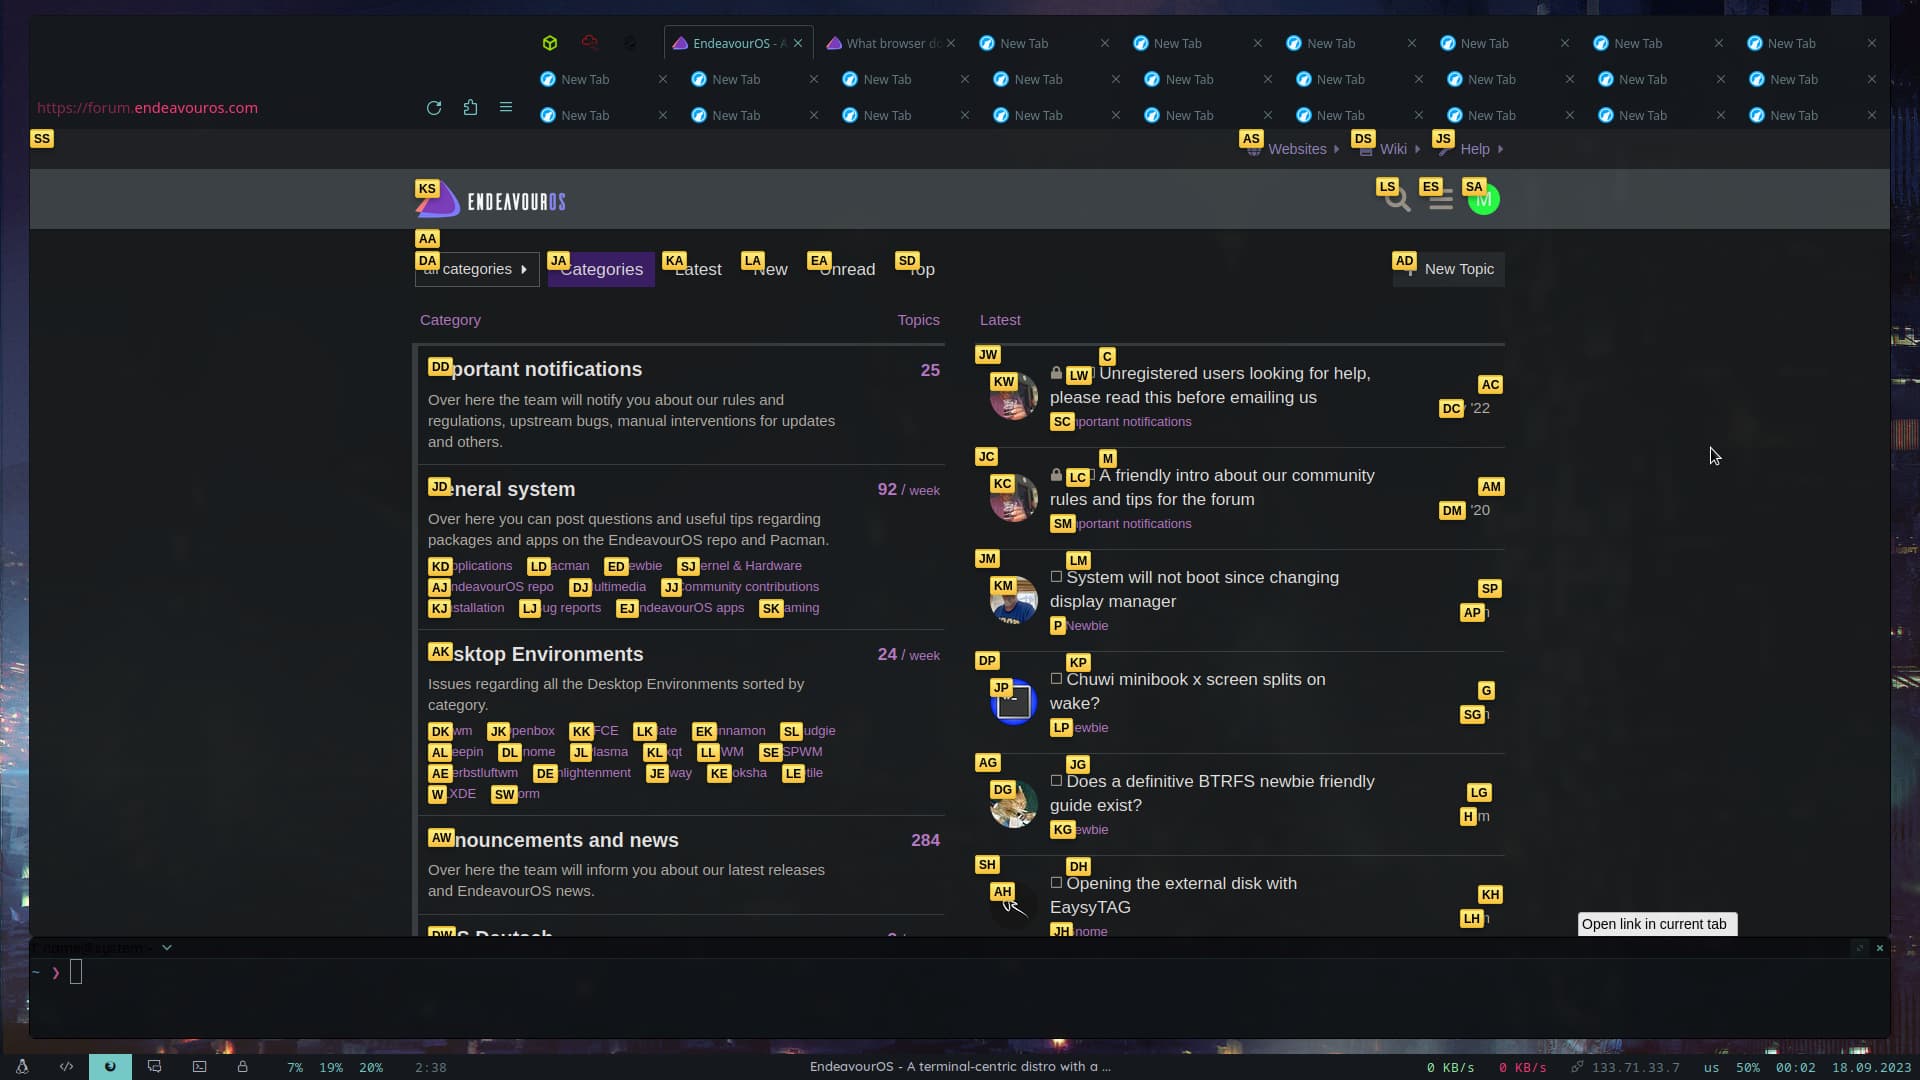Click the square status icon beside 'Opening the external disk'
This screenshot has height=1080, width=1920.
[1056, 883]
